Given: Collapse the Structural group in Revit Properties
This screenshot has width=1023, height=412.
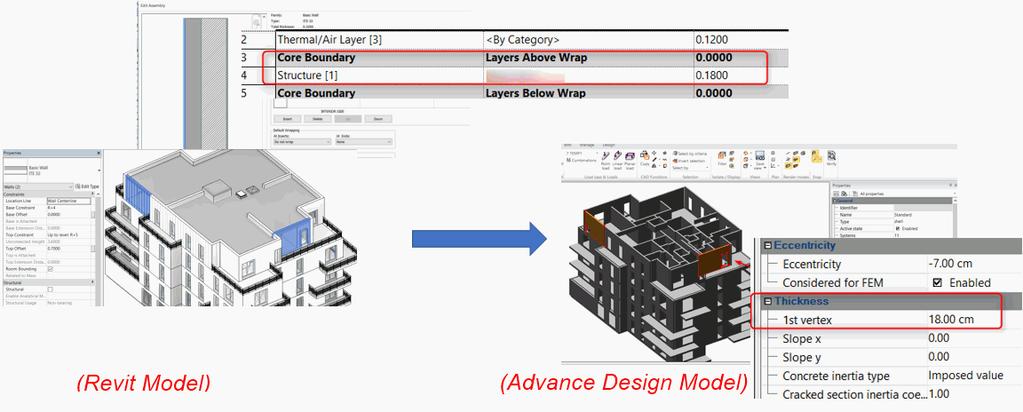Looking at the screenshot, I should tap(93, 283).
